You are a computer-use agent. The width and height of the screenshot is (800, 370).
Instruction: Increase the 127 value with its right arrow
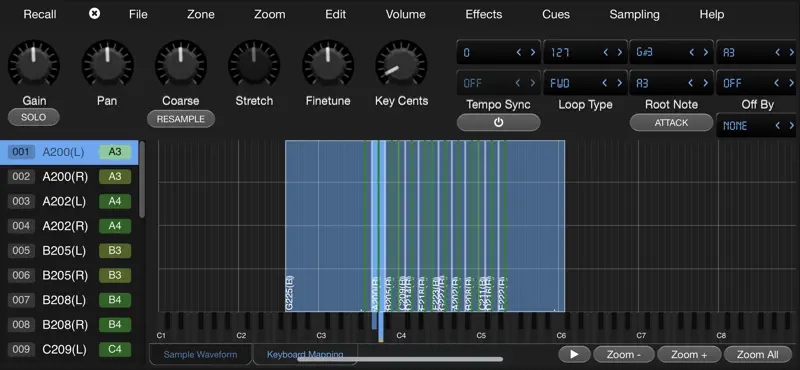(620, 52)
